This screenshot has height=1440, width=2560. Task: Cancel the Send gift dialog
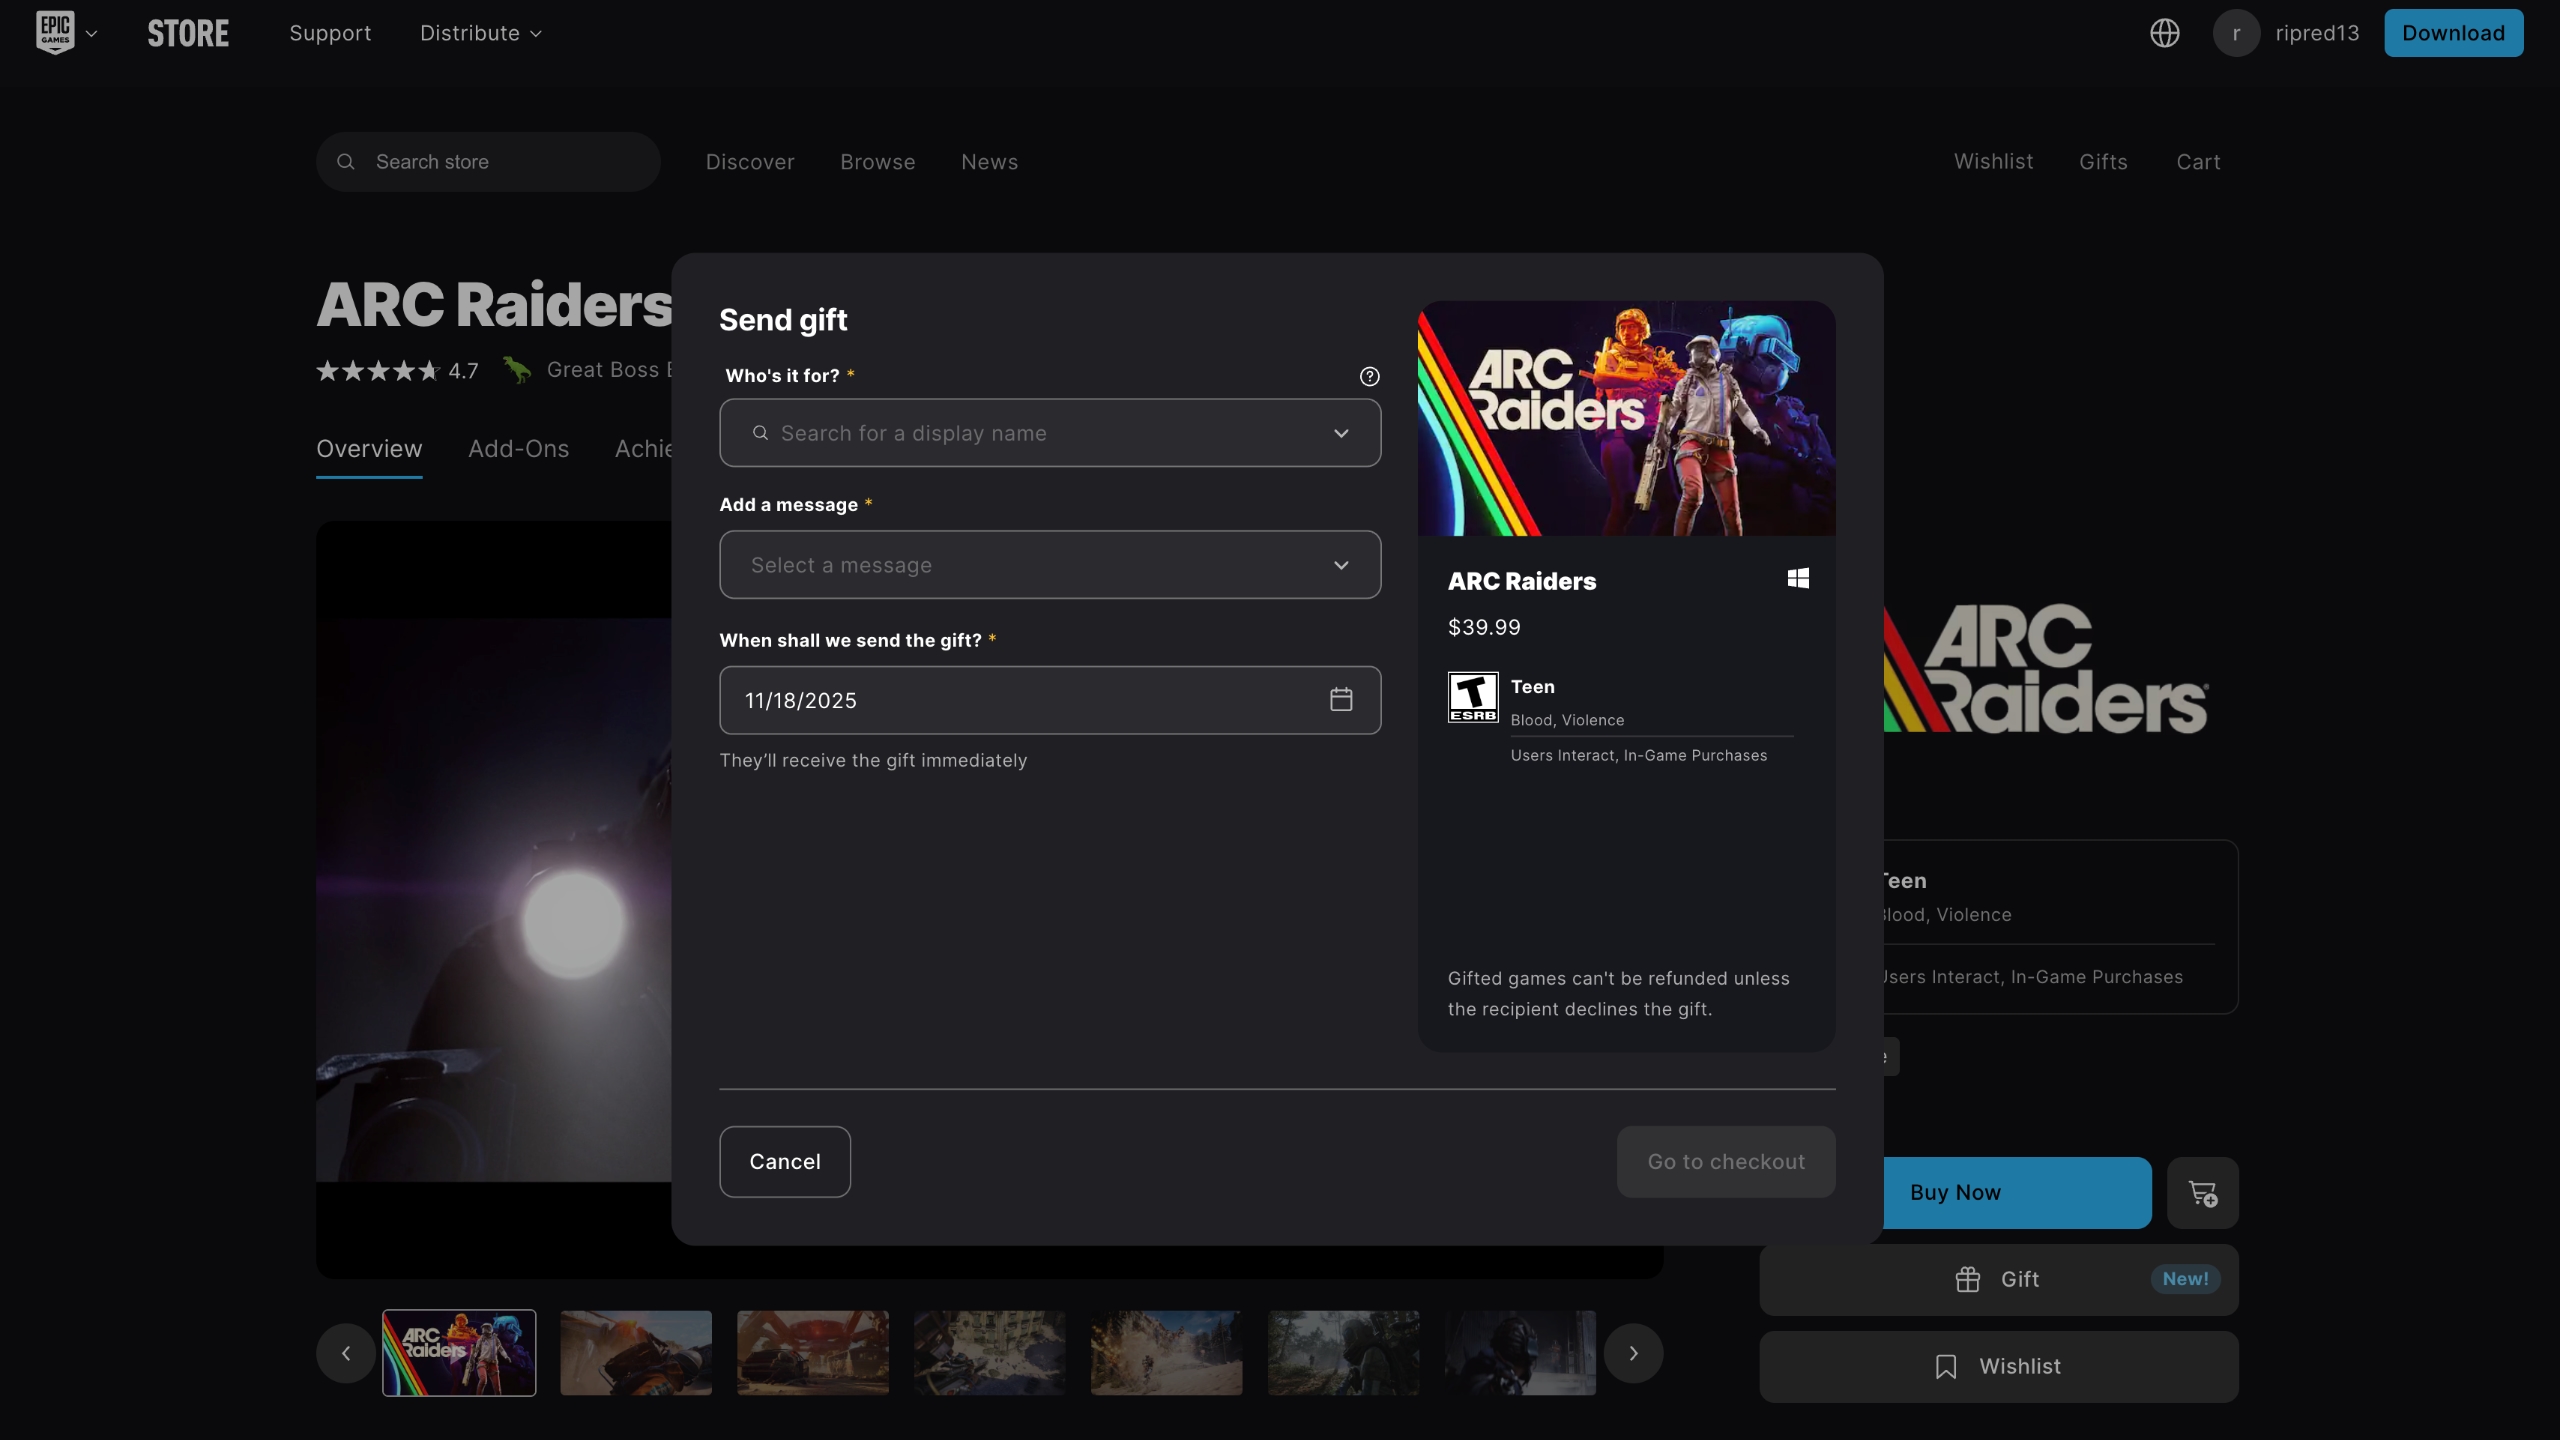coord(784,1161)
